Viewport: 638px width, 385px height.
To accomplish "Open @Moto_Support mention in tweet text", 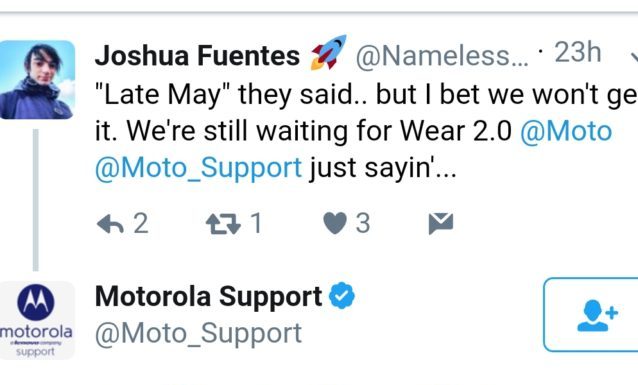I will tap(198, 168).
